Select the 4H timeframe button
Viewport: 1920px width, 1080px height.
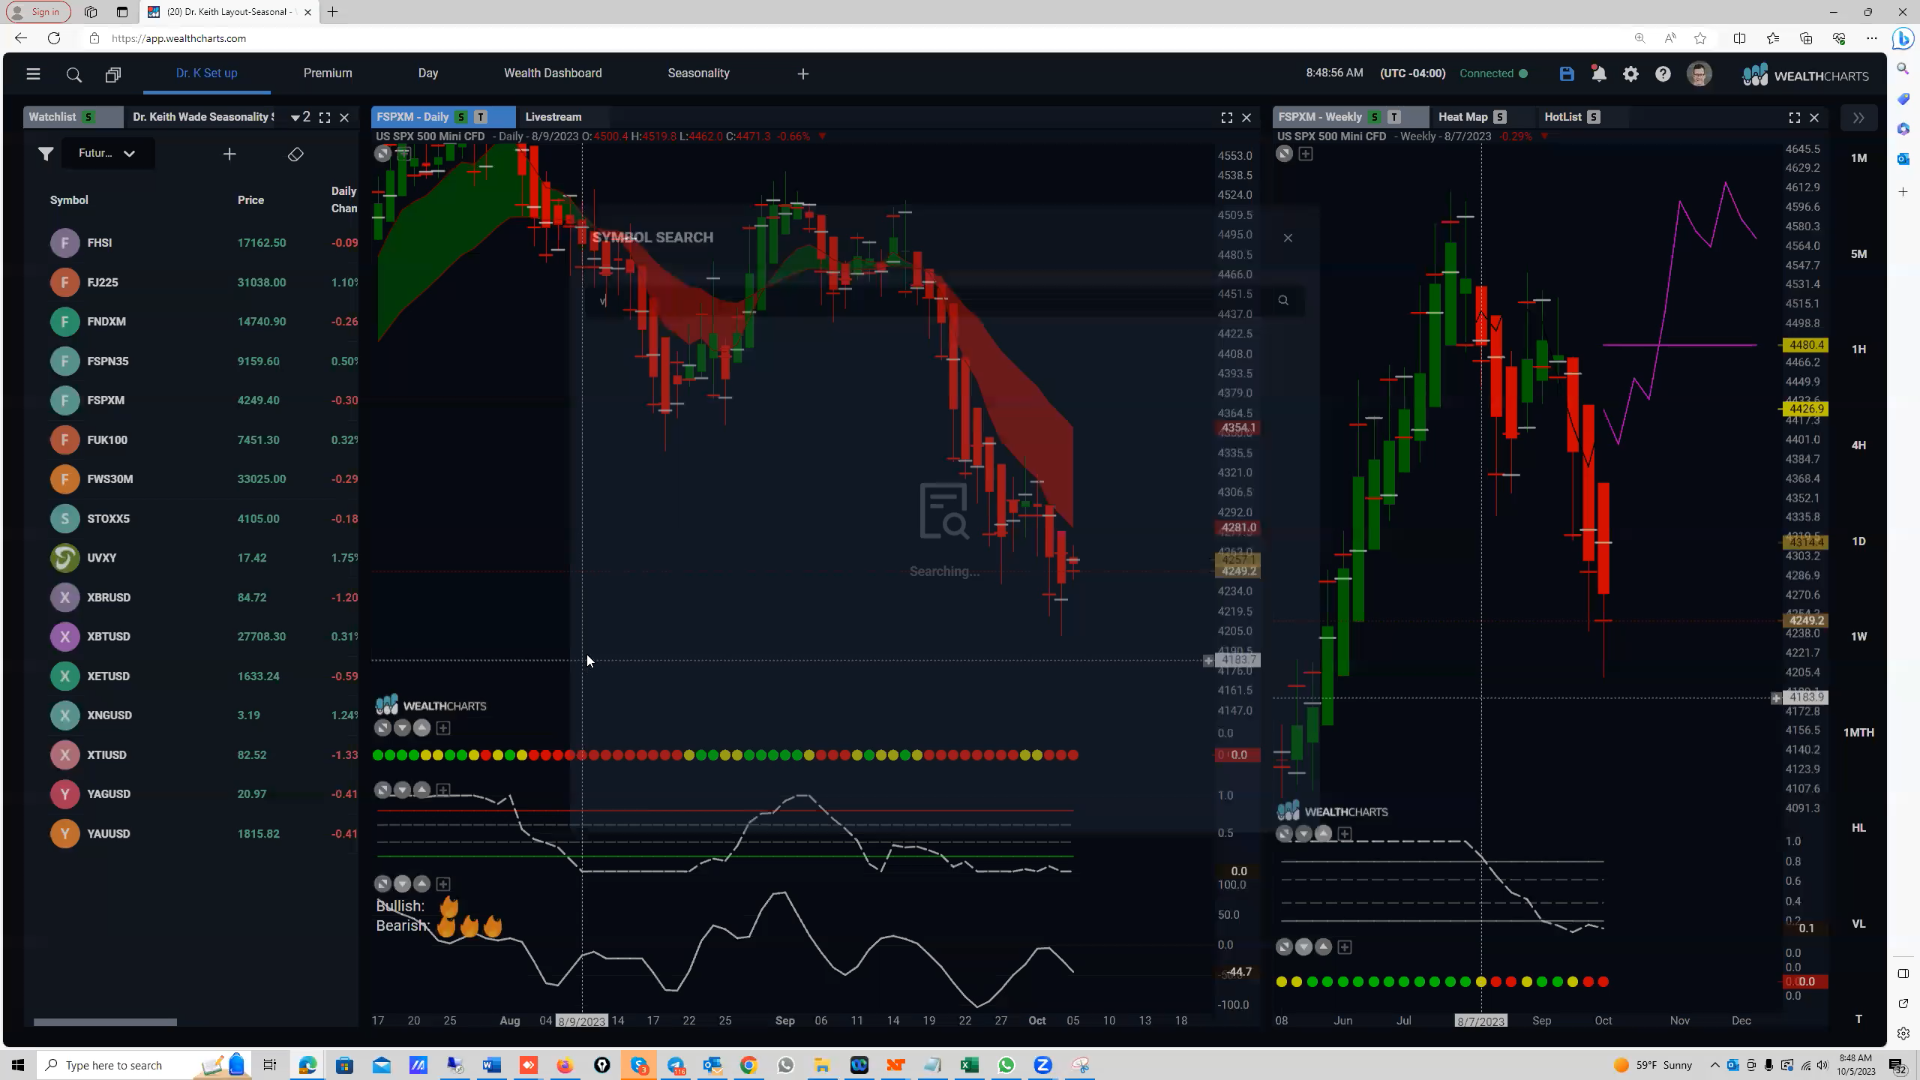pyautogui.click(x=1859, y=446)
